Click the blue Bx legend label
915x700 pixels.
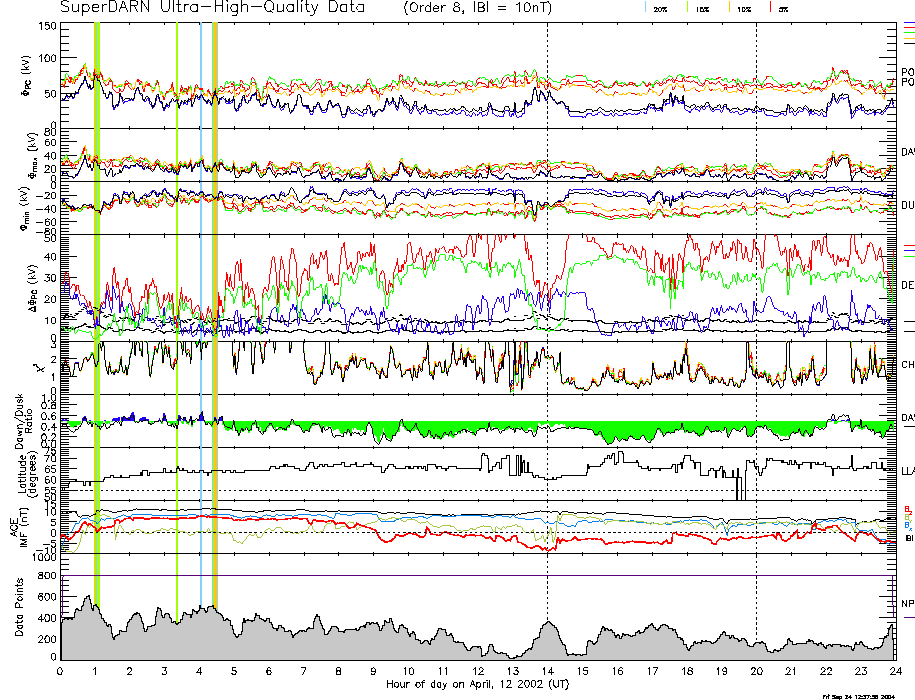908,525
